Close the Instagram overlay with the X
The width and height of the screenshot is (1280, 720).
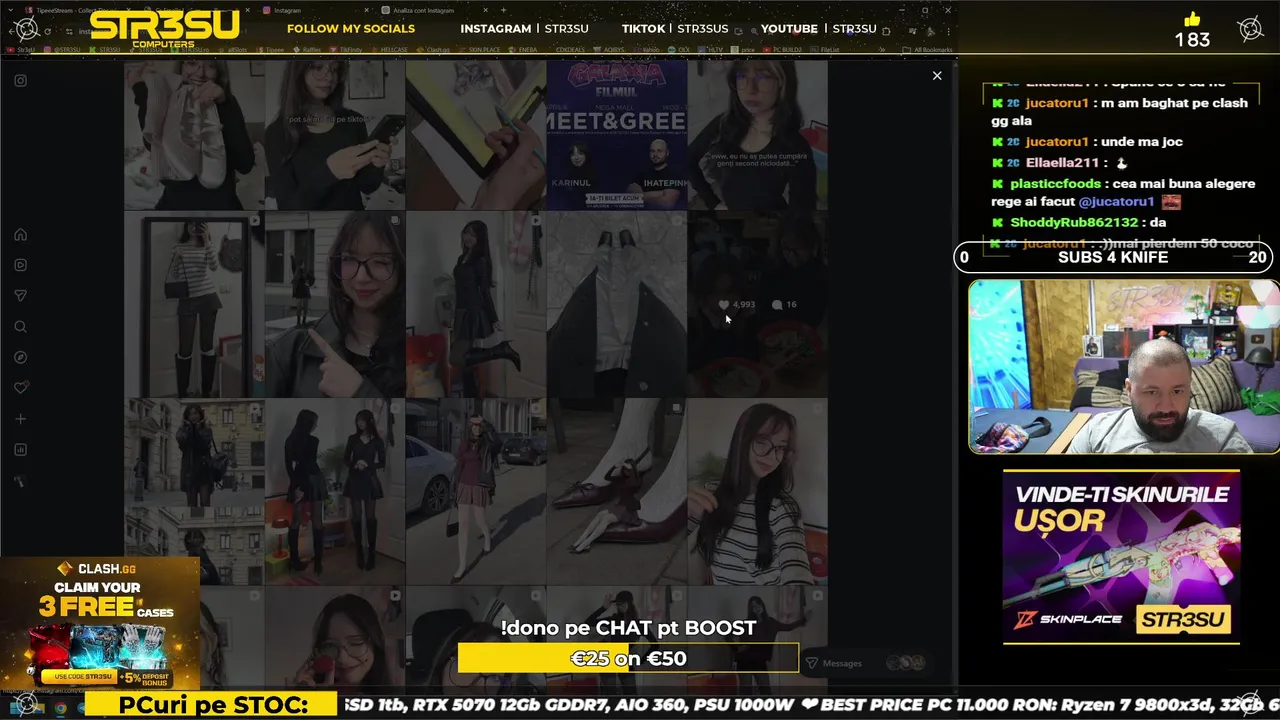pyautogui.click(x=937, y=76)
